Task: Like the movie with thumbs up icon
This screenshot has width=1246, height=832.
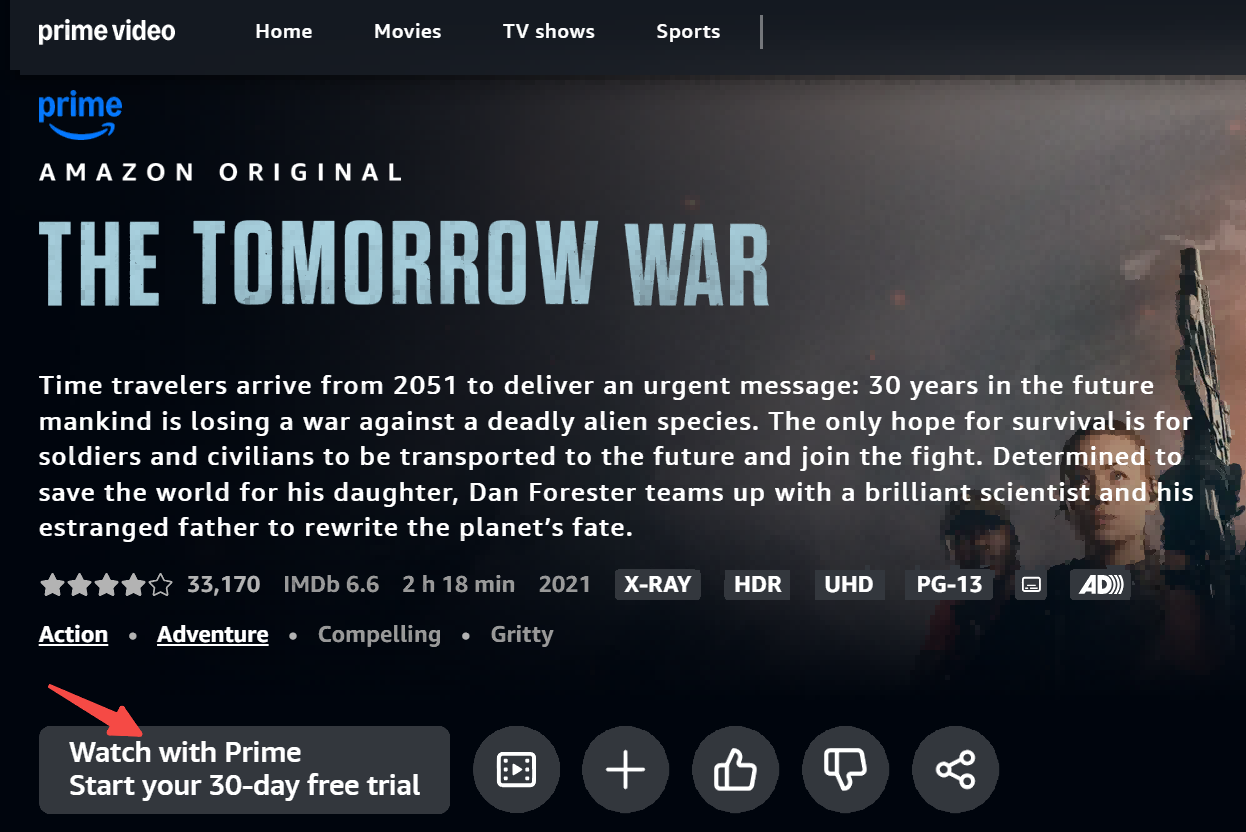Action: click(x=736, y=769)
